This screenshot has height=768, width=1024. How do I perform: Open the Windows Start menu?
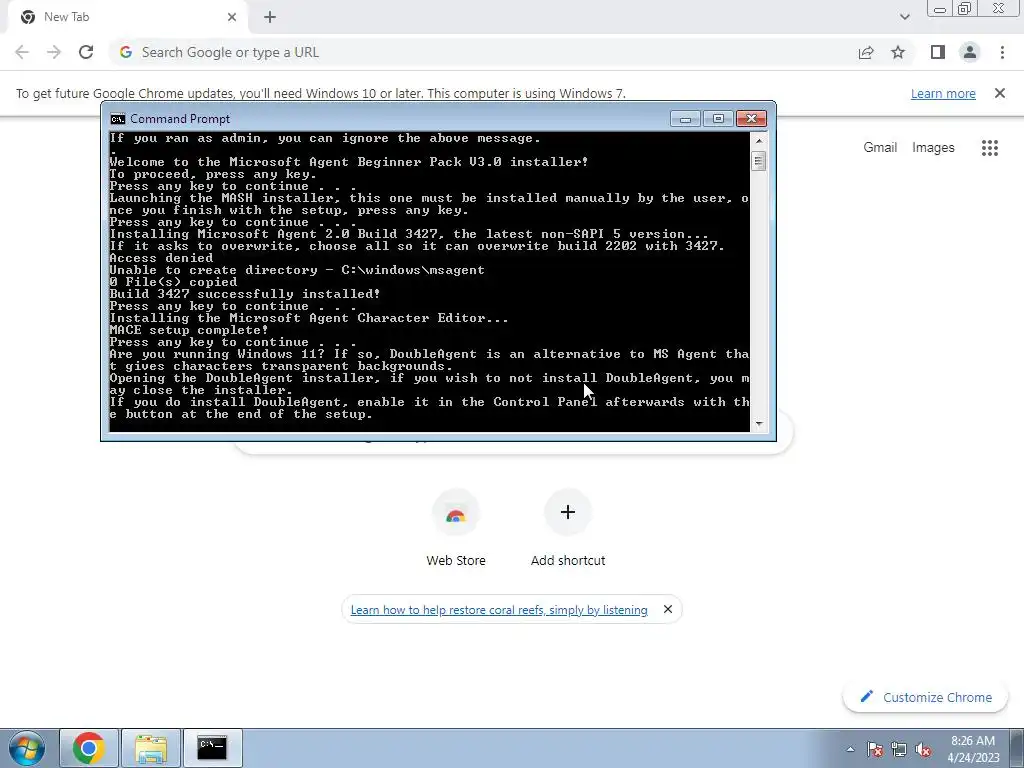(27, 748)
